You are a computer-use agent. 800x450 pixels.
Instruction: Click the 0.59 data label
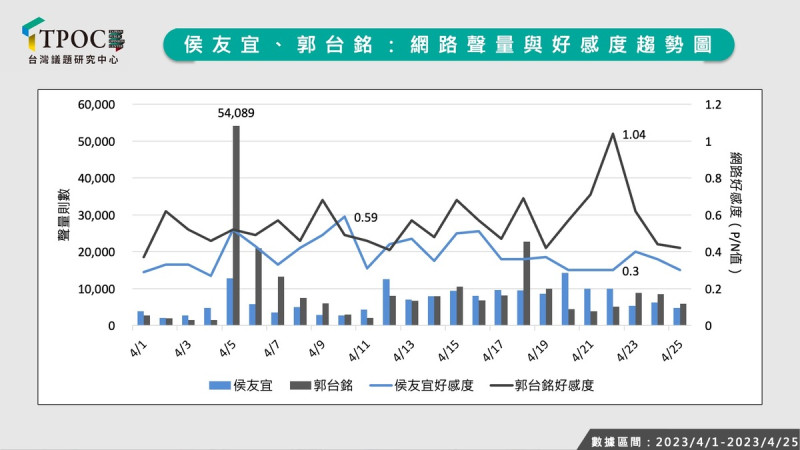click(x=366, y=218)
